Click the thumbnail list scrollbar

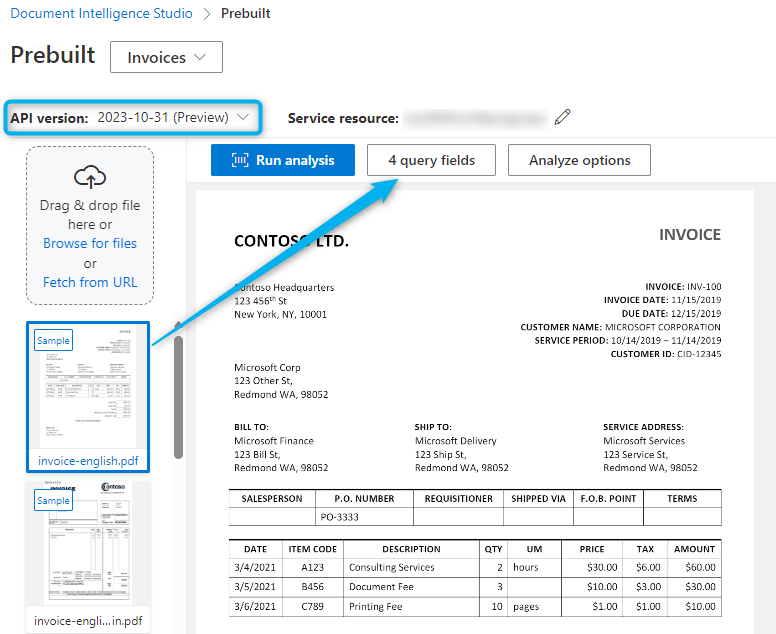coord(179,397)
